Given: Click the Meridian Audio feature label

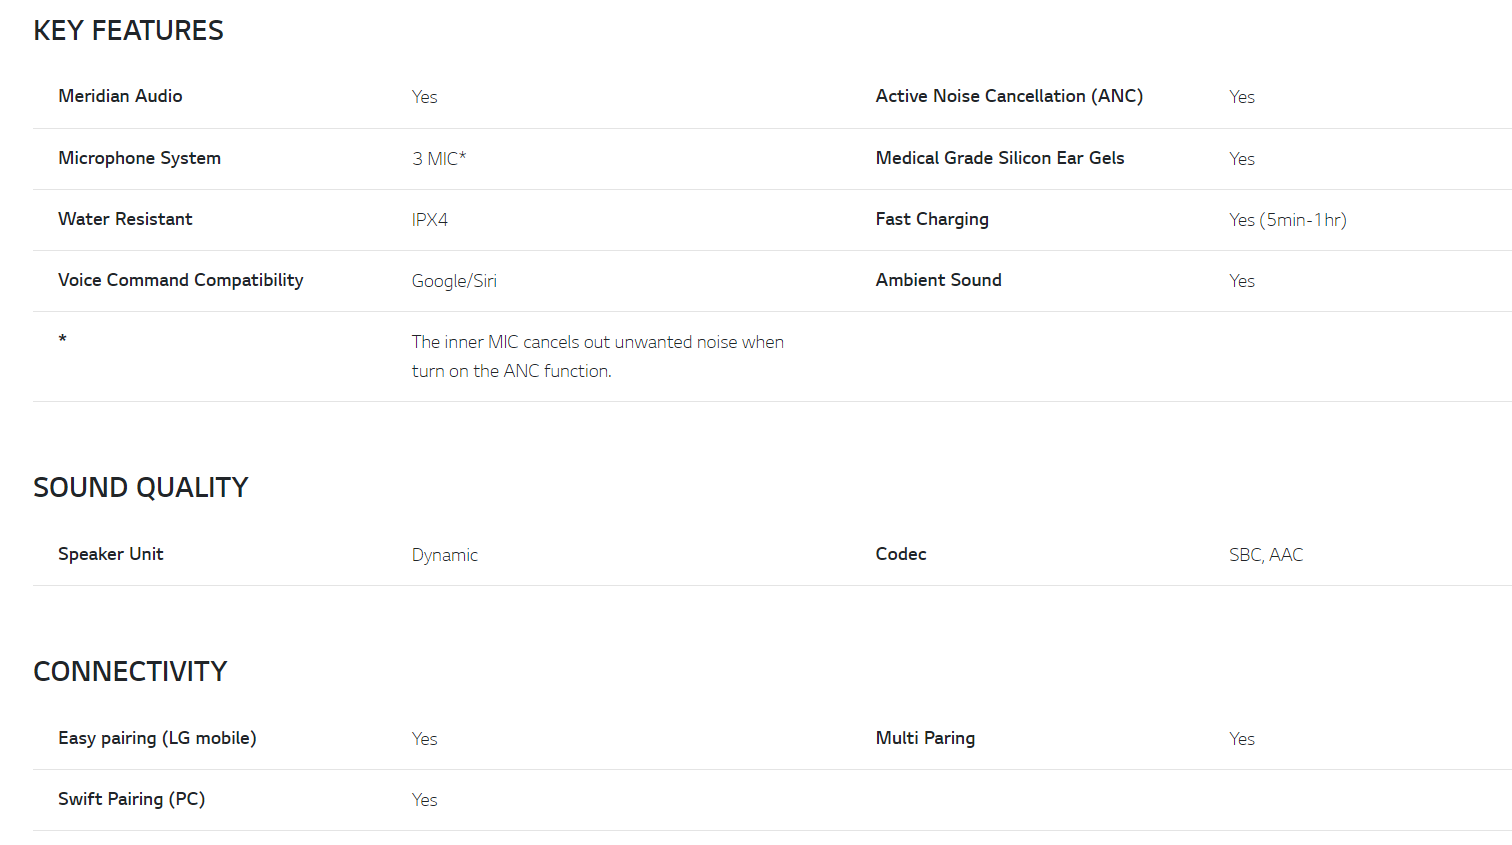Looking at the screenshot, I should click(120, 96).
